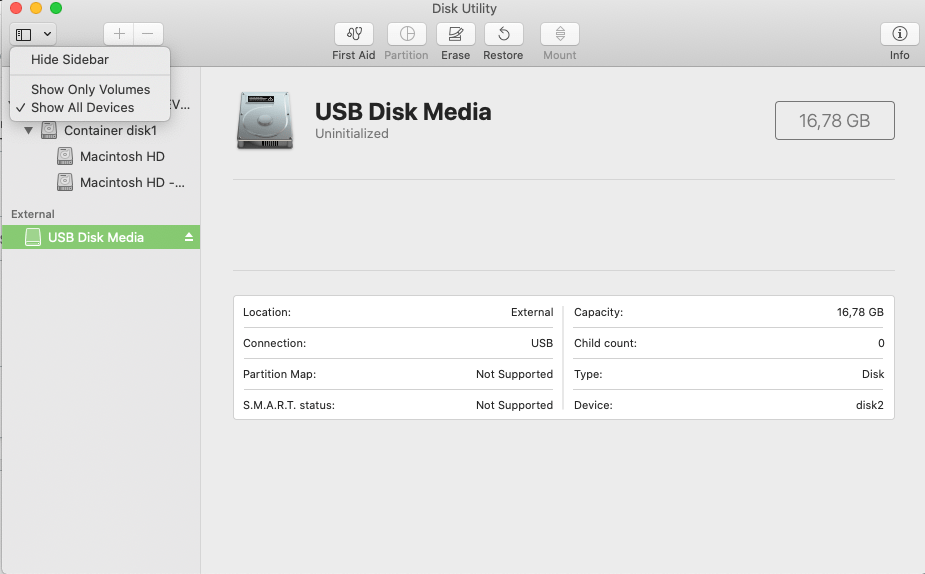This screenshot has width=925, height=574.
Task: Open the Erase tool icon
Action: click(x=455, y=34)
